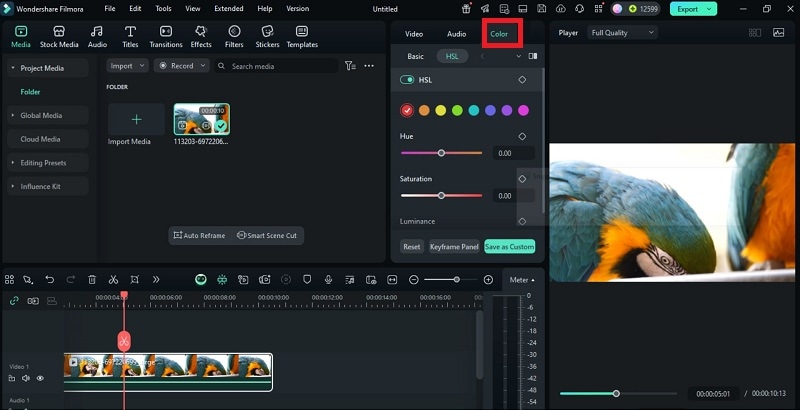Screen dimensions: 800x410
Task: Click the compare view icon in the Color panel
Action: (x=533, y=56)
